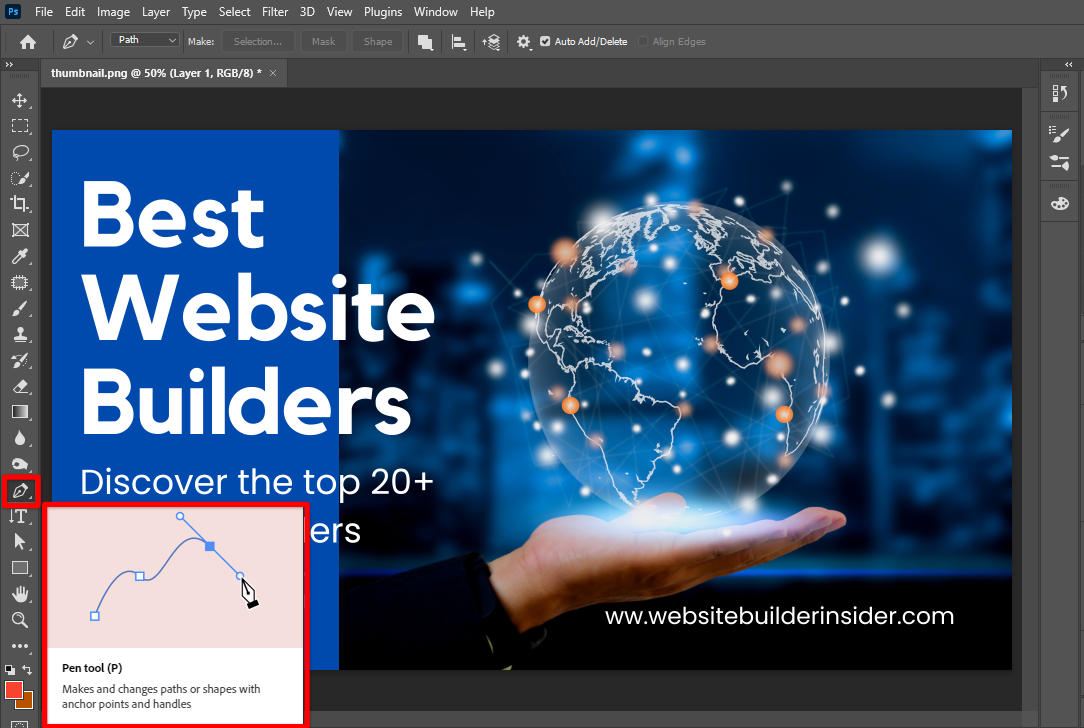Activate the Horizontal Type tool
Image resolution: width=1084 pixels, height=728 pixels.
[20, 516]
